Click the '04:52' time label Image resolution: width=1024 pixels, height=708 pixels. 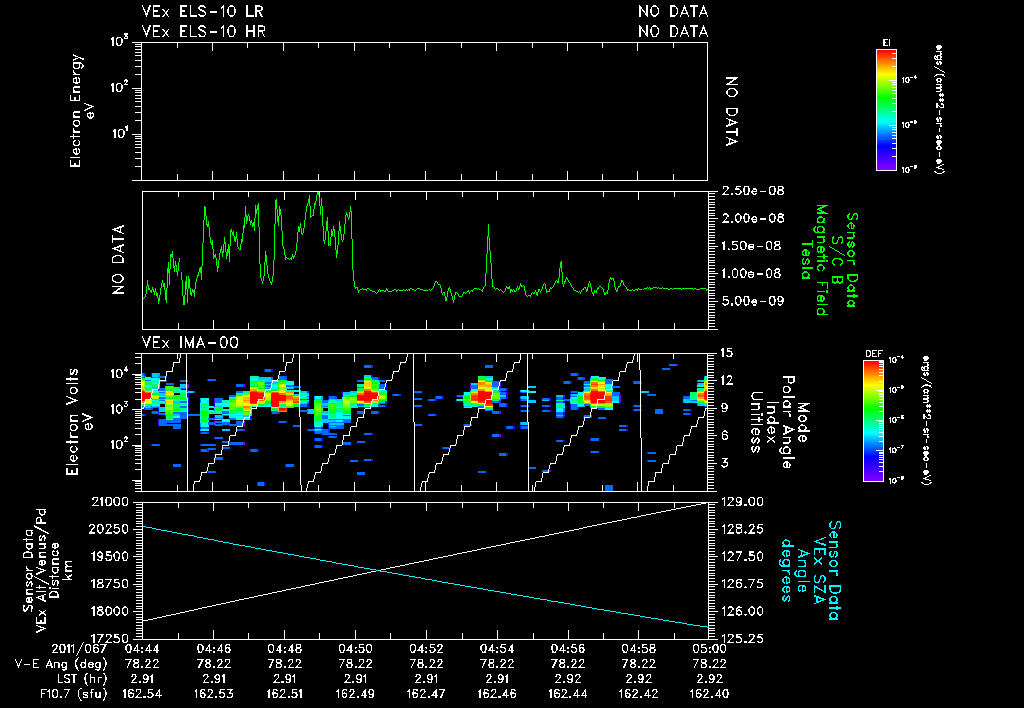pyautogui.click(x=426, y=649)
